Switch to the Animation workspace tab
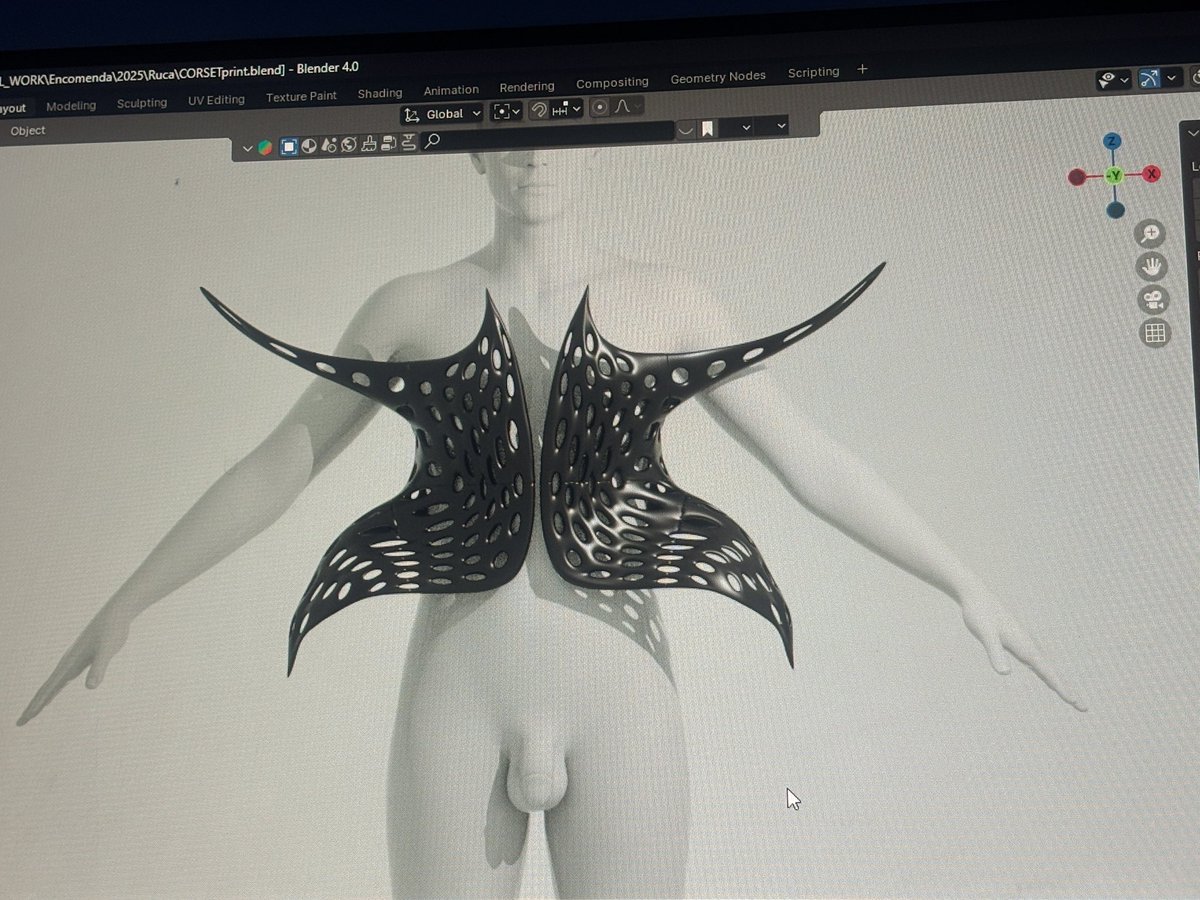Screen dimensions: 1200x900 (x=451, y=90)
